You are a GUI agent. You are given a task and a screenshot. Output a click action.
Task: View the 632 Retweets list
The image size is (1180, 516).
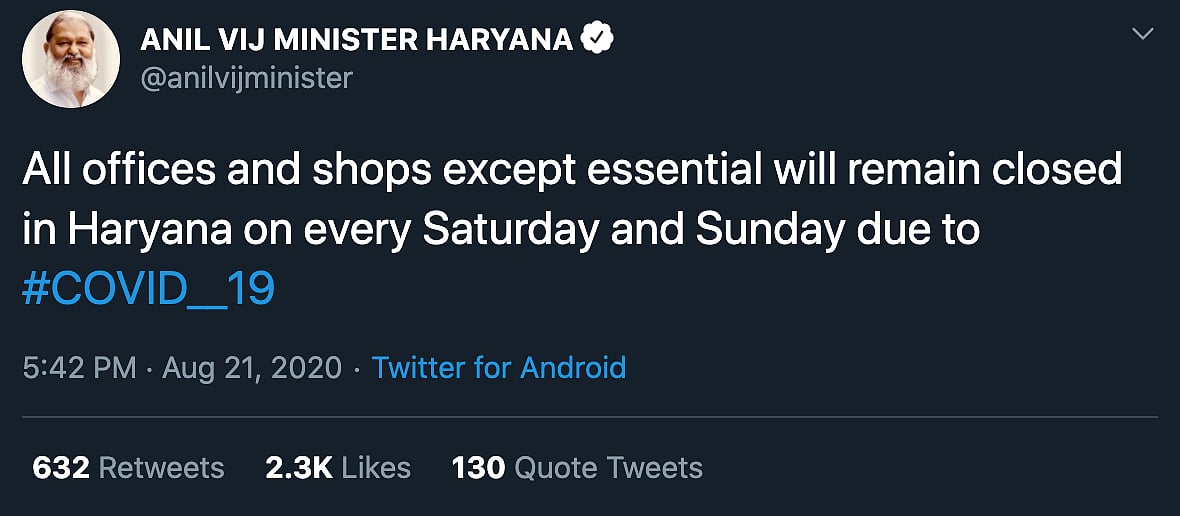tap(128, 467)
